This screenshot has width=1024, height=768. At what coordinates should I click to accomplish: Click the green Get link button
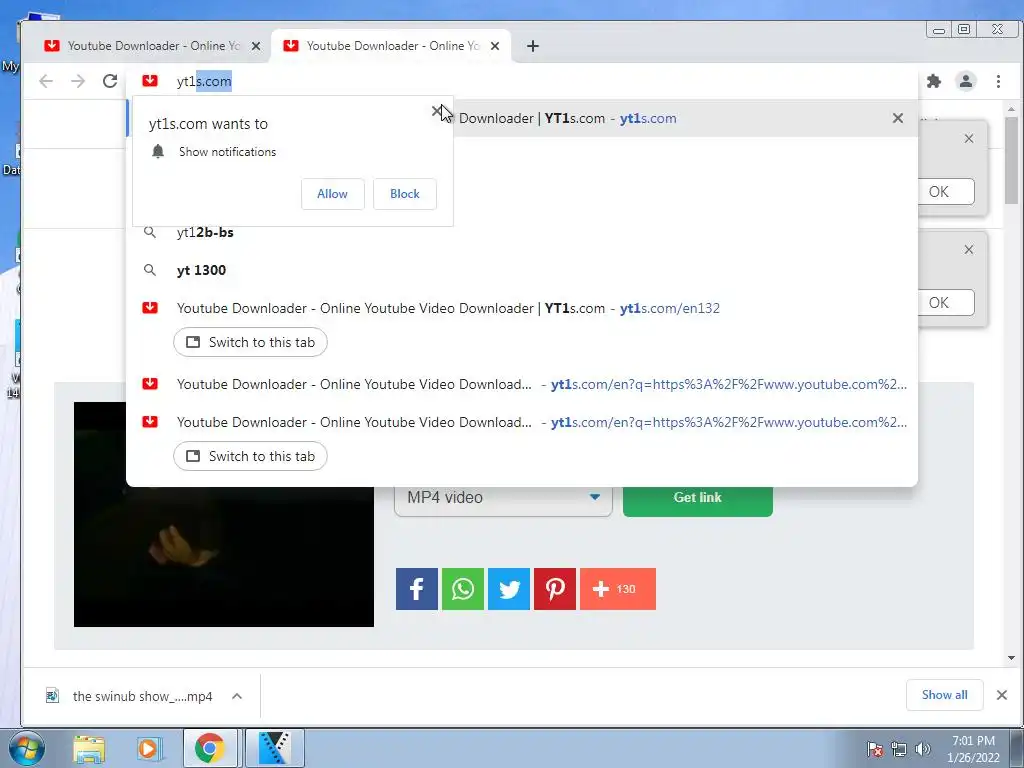click(x=697, y=498)
